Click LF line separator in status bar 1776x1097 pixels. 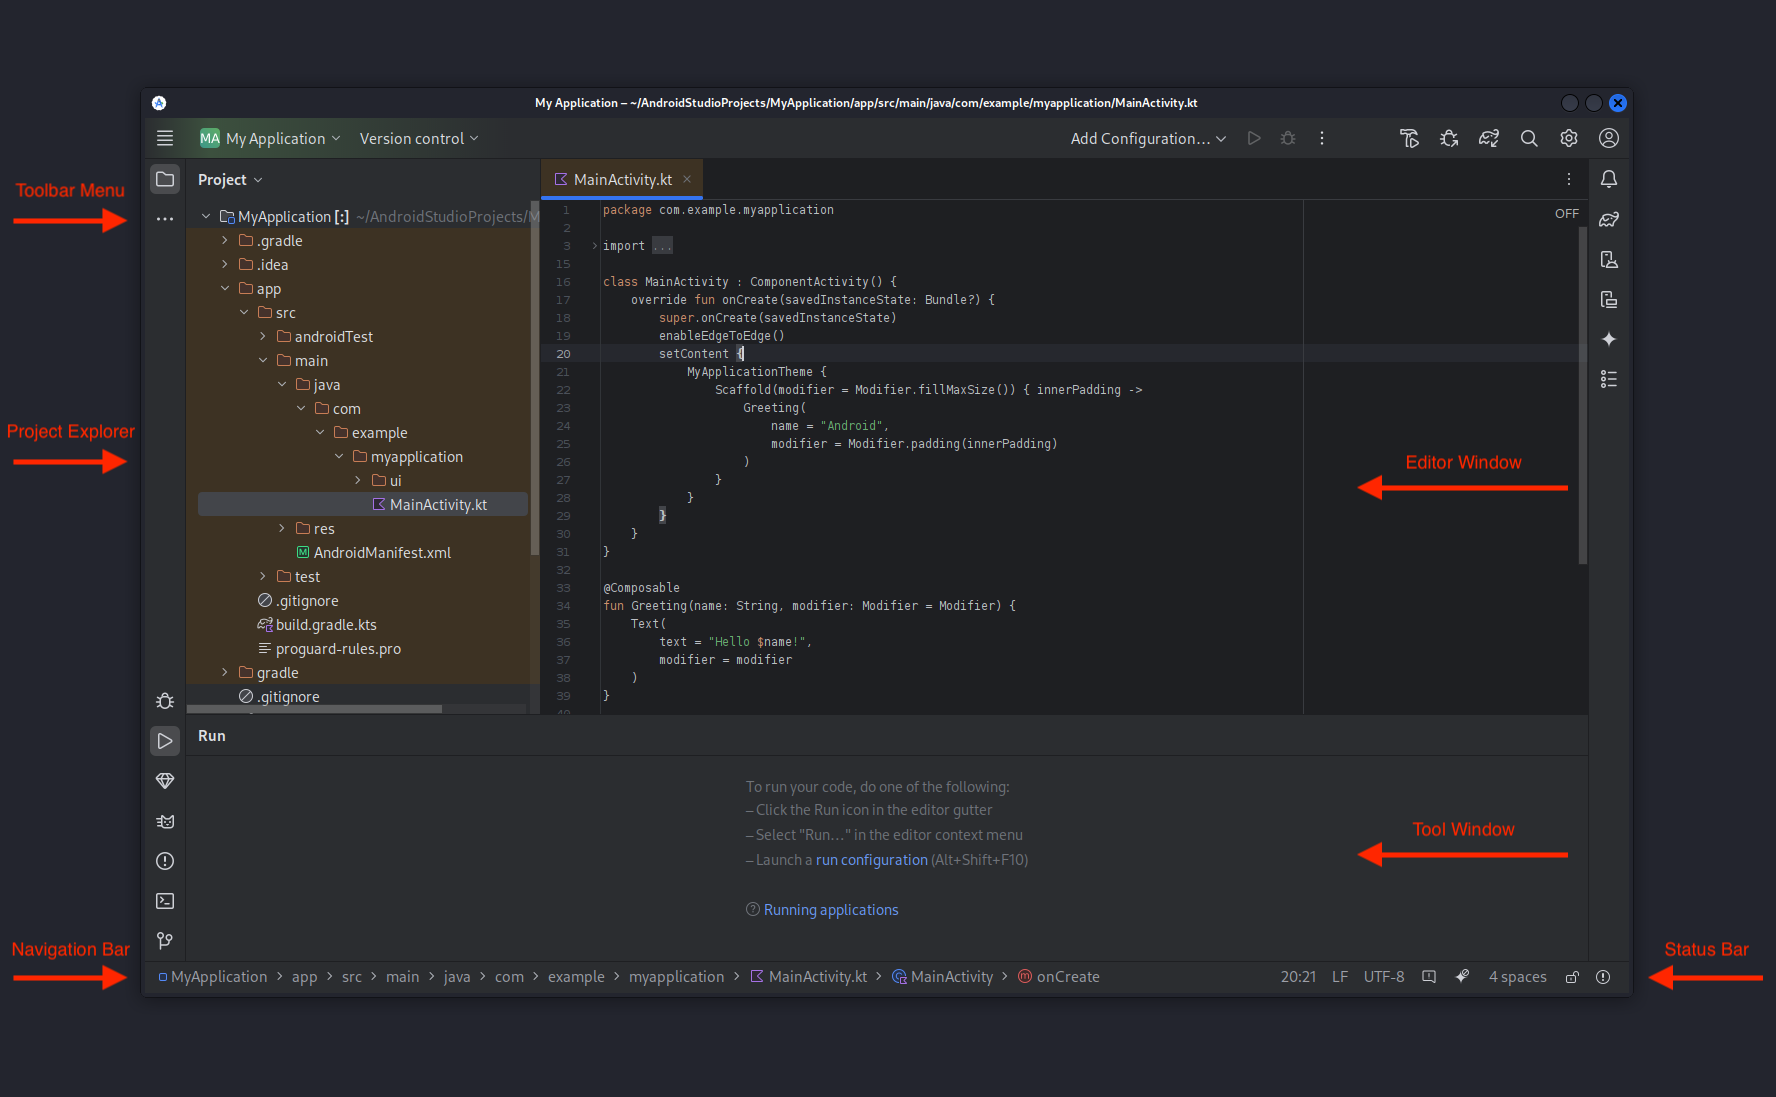tap(1340, 977)
